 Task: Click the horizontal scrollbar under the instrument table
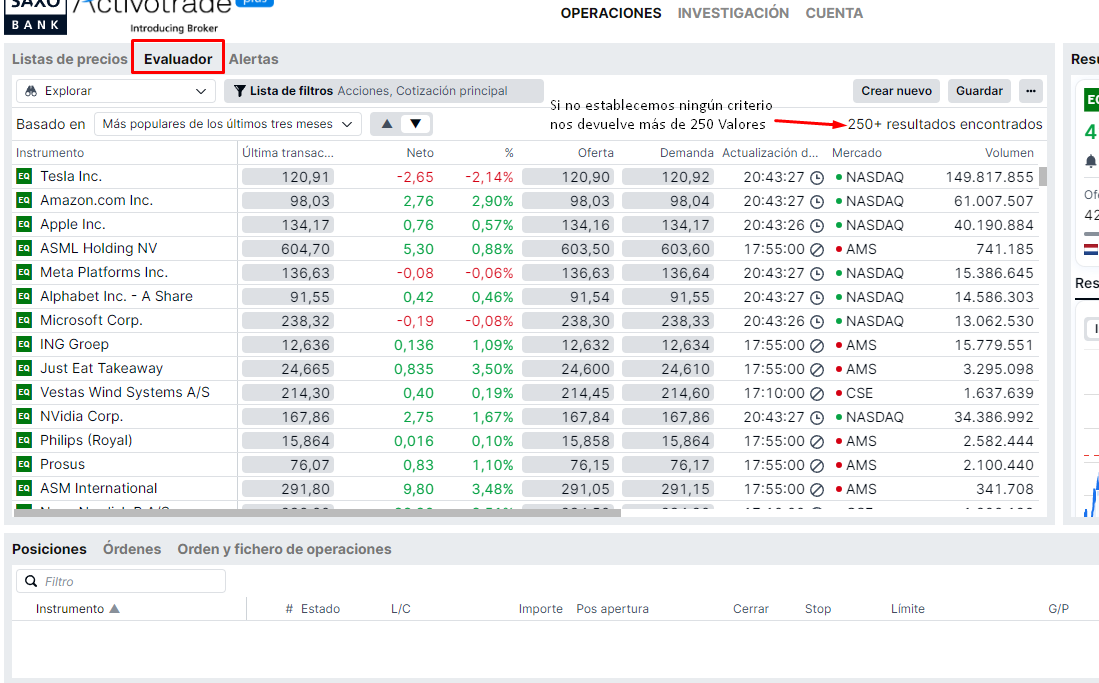coord(317,513)
